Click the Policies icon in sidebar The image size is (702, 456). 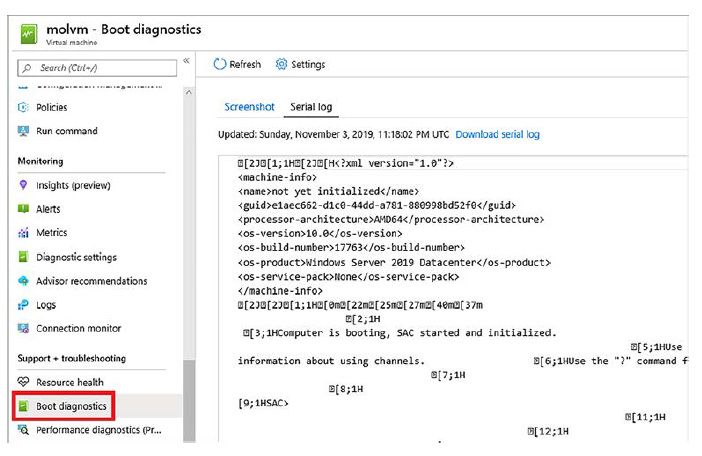click(x=25, y=107)
